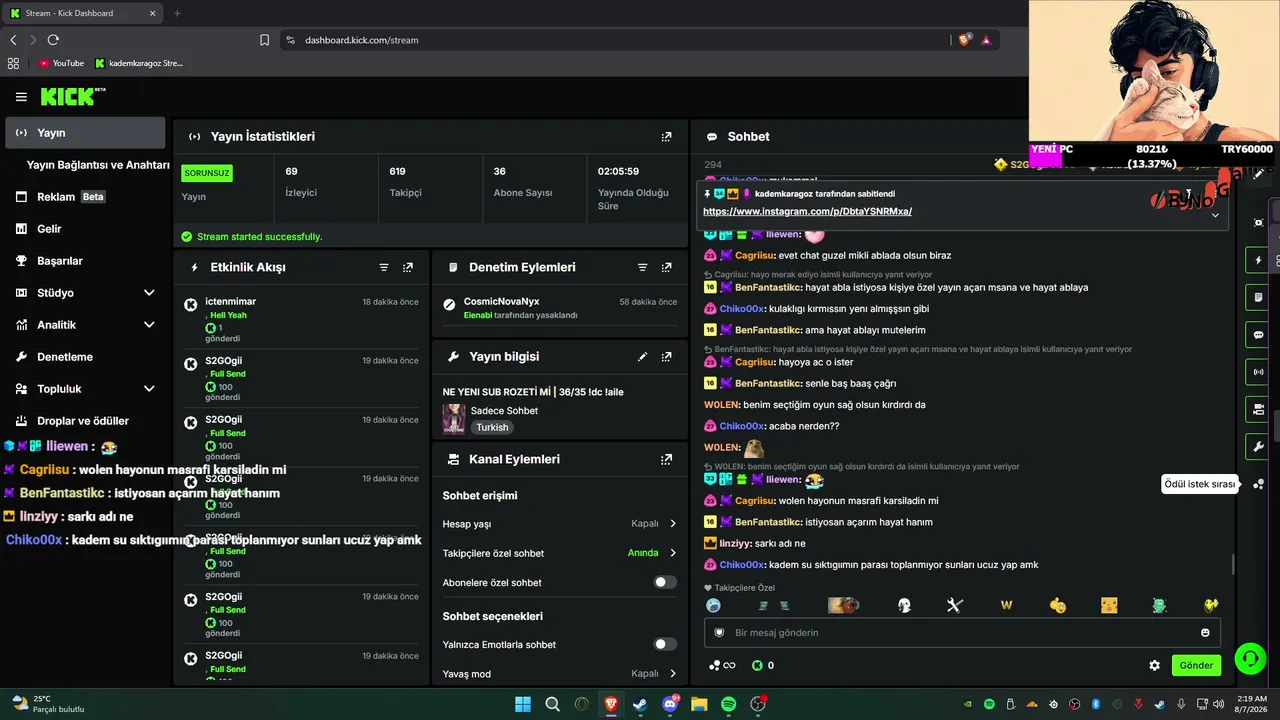Open YouTube bookmark

tap(61, 63)
